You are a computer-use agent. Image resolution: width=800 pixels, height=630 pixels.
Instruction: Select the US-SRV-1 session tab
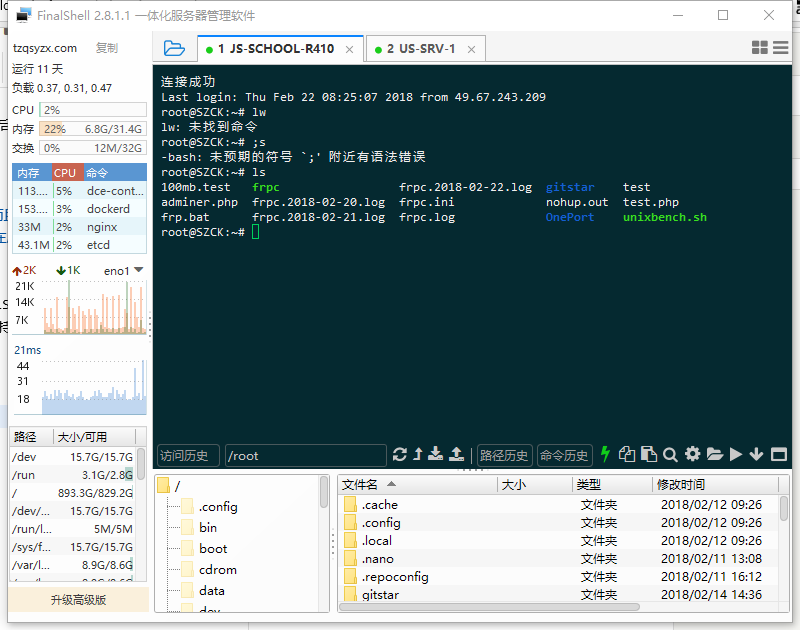(426, 49)
